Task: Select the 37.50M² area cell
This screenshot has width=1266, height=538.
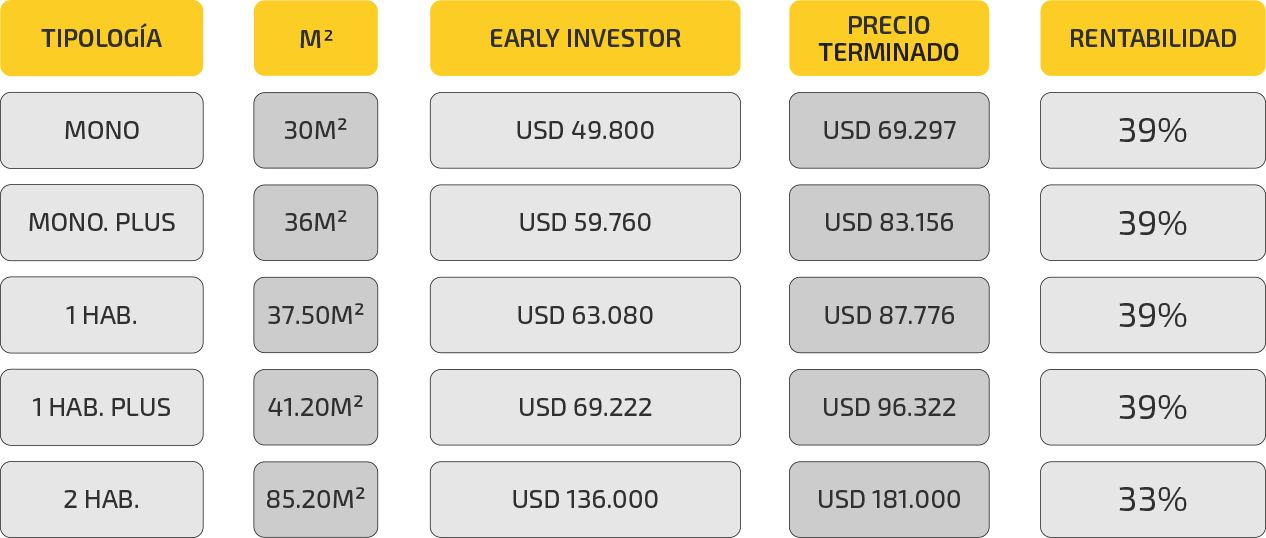Action: click(x=315, y=315)
